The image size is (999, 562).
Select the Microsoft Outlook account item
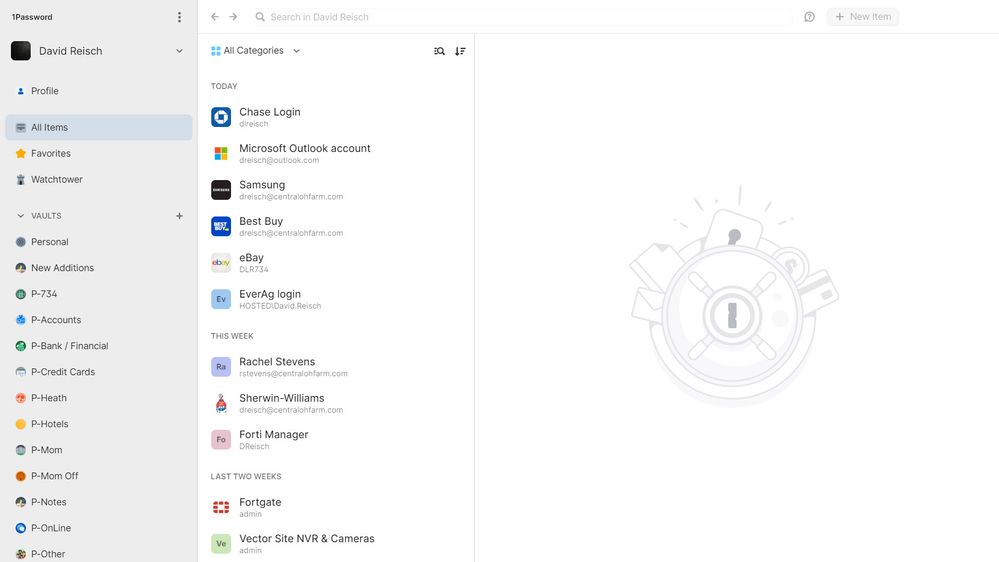point(336,154)
